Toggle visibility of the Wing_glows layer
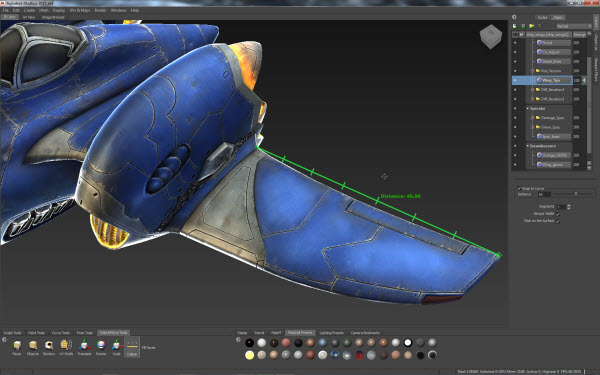The height and width of the screenshot is (375, 600). pos(515,165)
